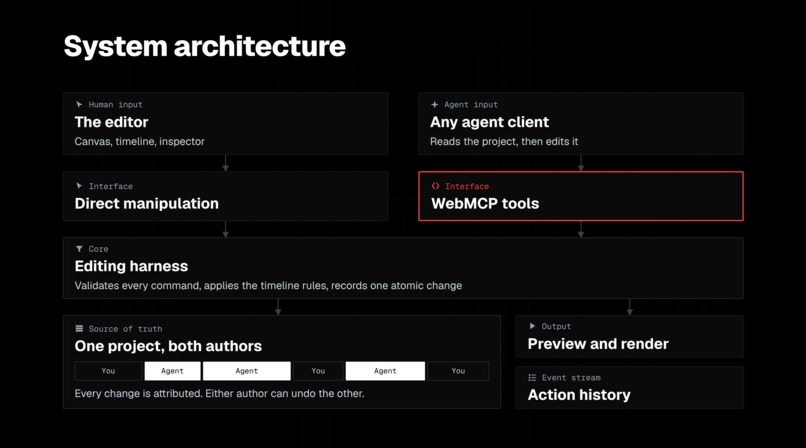Select the System architecture slide title
Screen dimensions: 806x448
point(205,46)
